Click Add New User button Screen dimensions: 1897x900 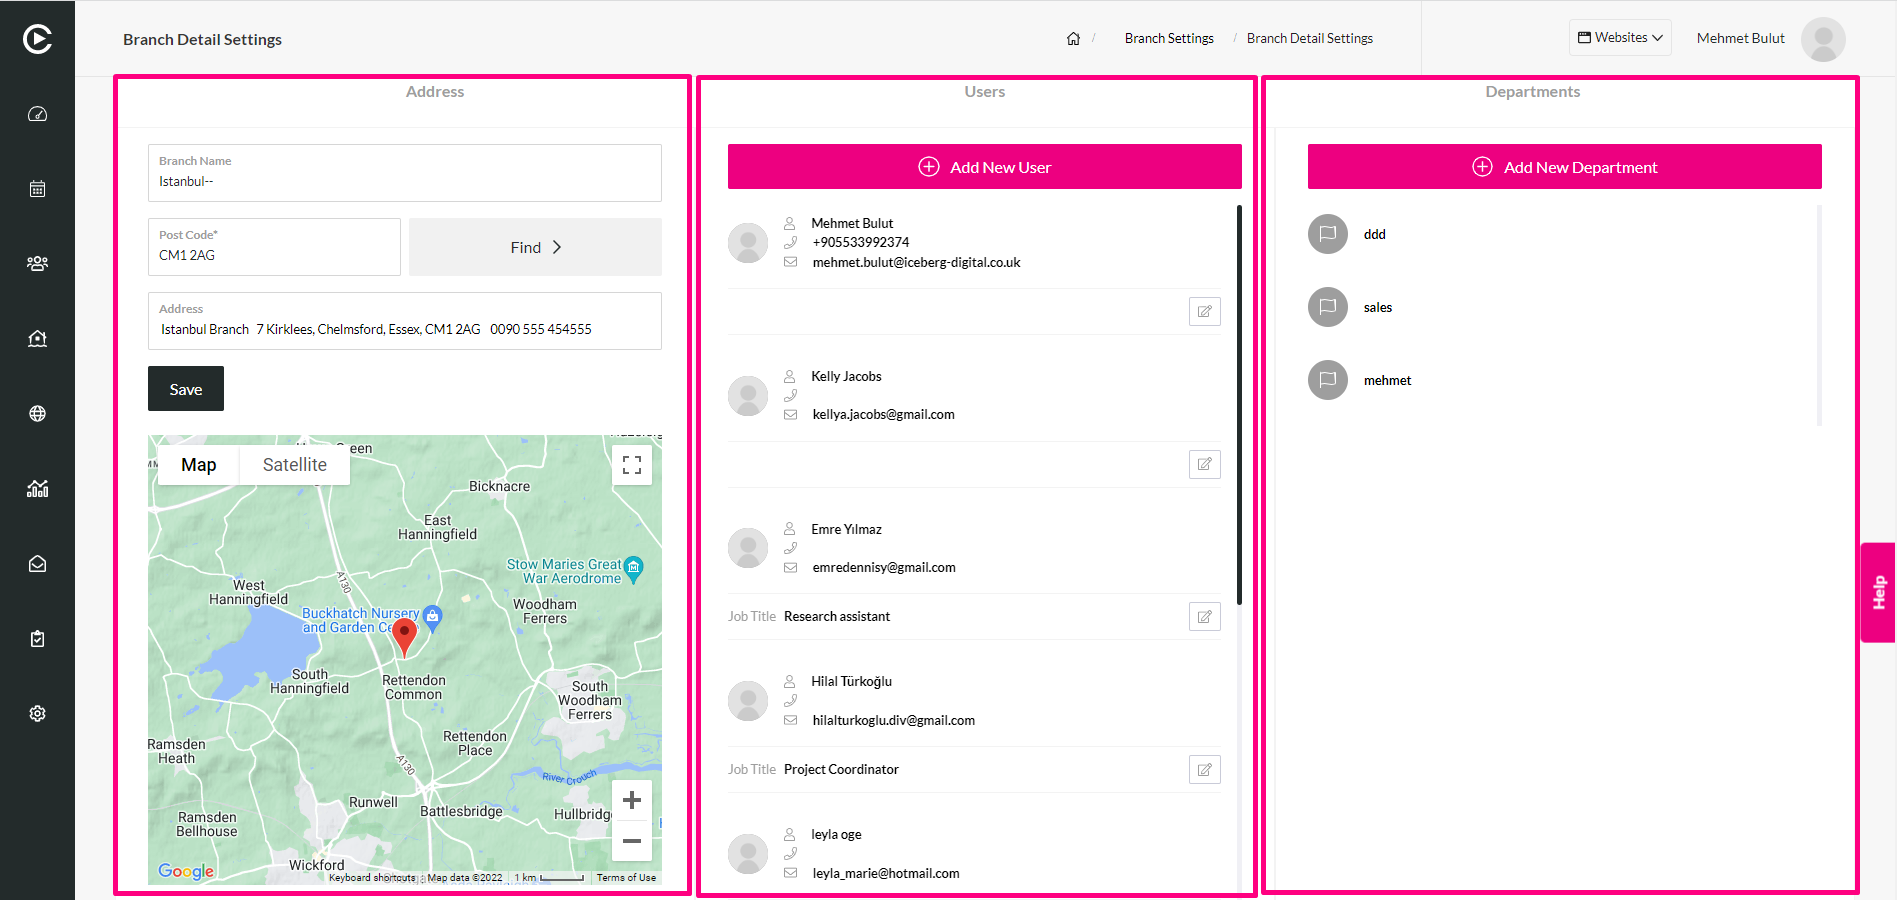click(x=985, y=167)
